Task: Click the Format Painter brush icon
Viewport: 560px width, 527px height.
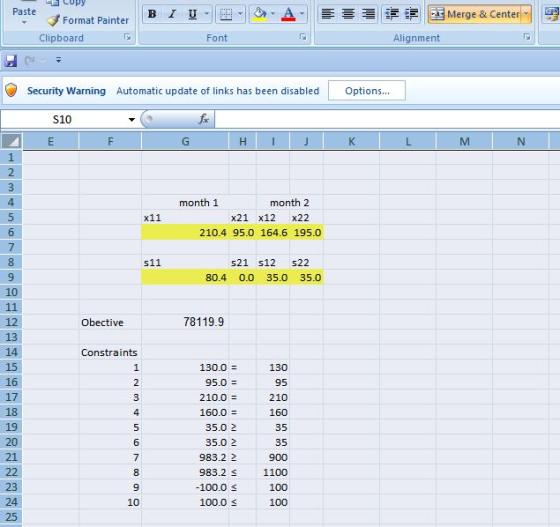Action: pyautogui.click(x=54, y=20)
